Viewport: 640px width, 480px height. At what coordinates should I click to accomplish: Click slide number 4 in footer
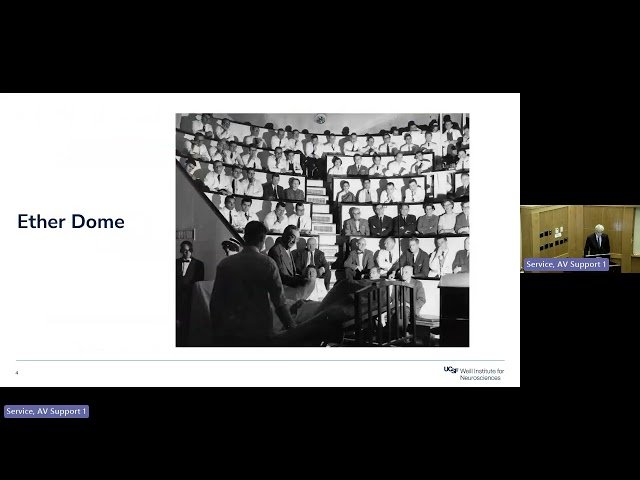17,373
